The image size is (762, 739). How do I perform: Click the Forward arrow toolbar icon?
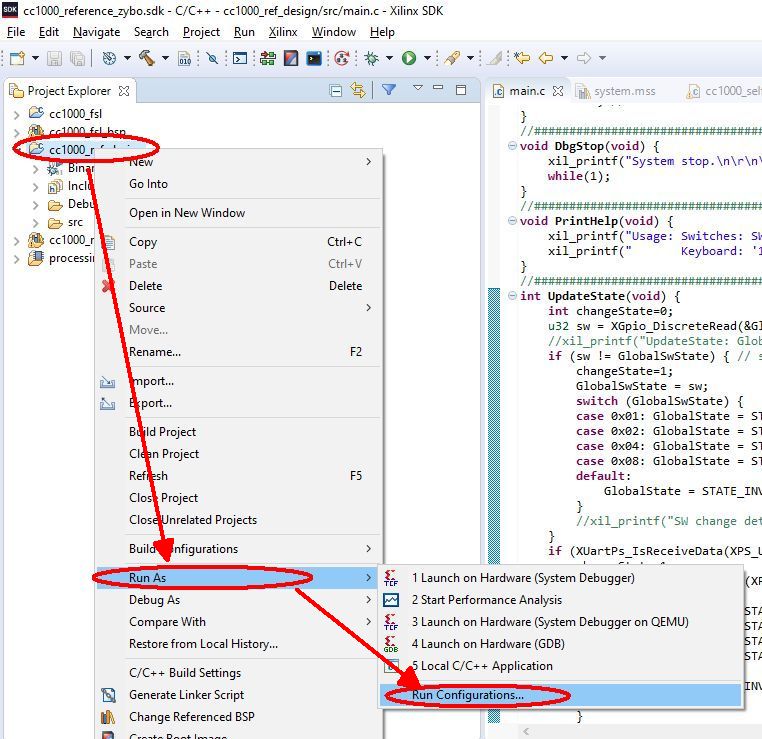point(584,58)
